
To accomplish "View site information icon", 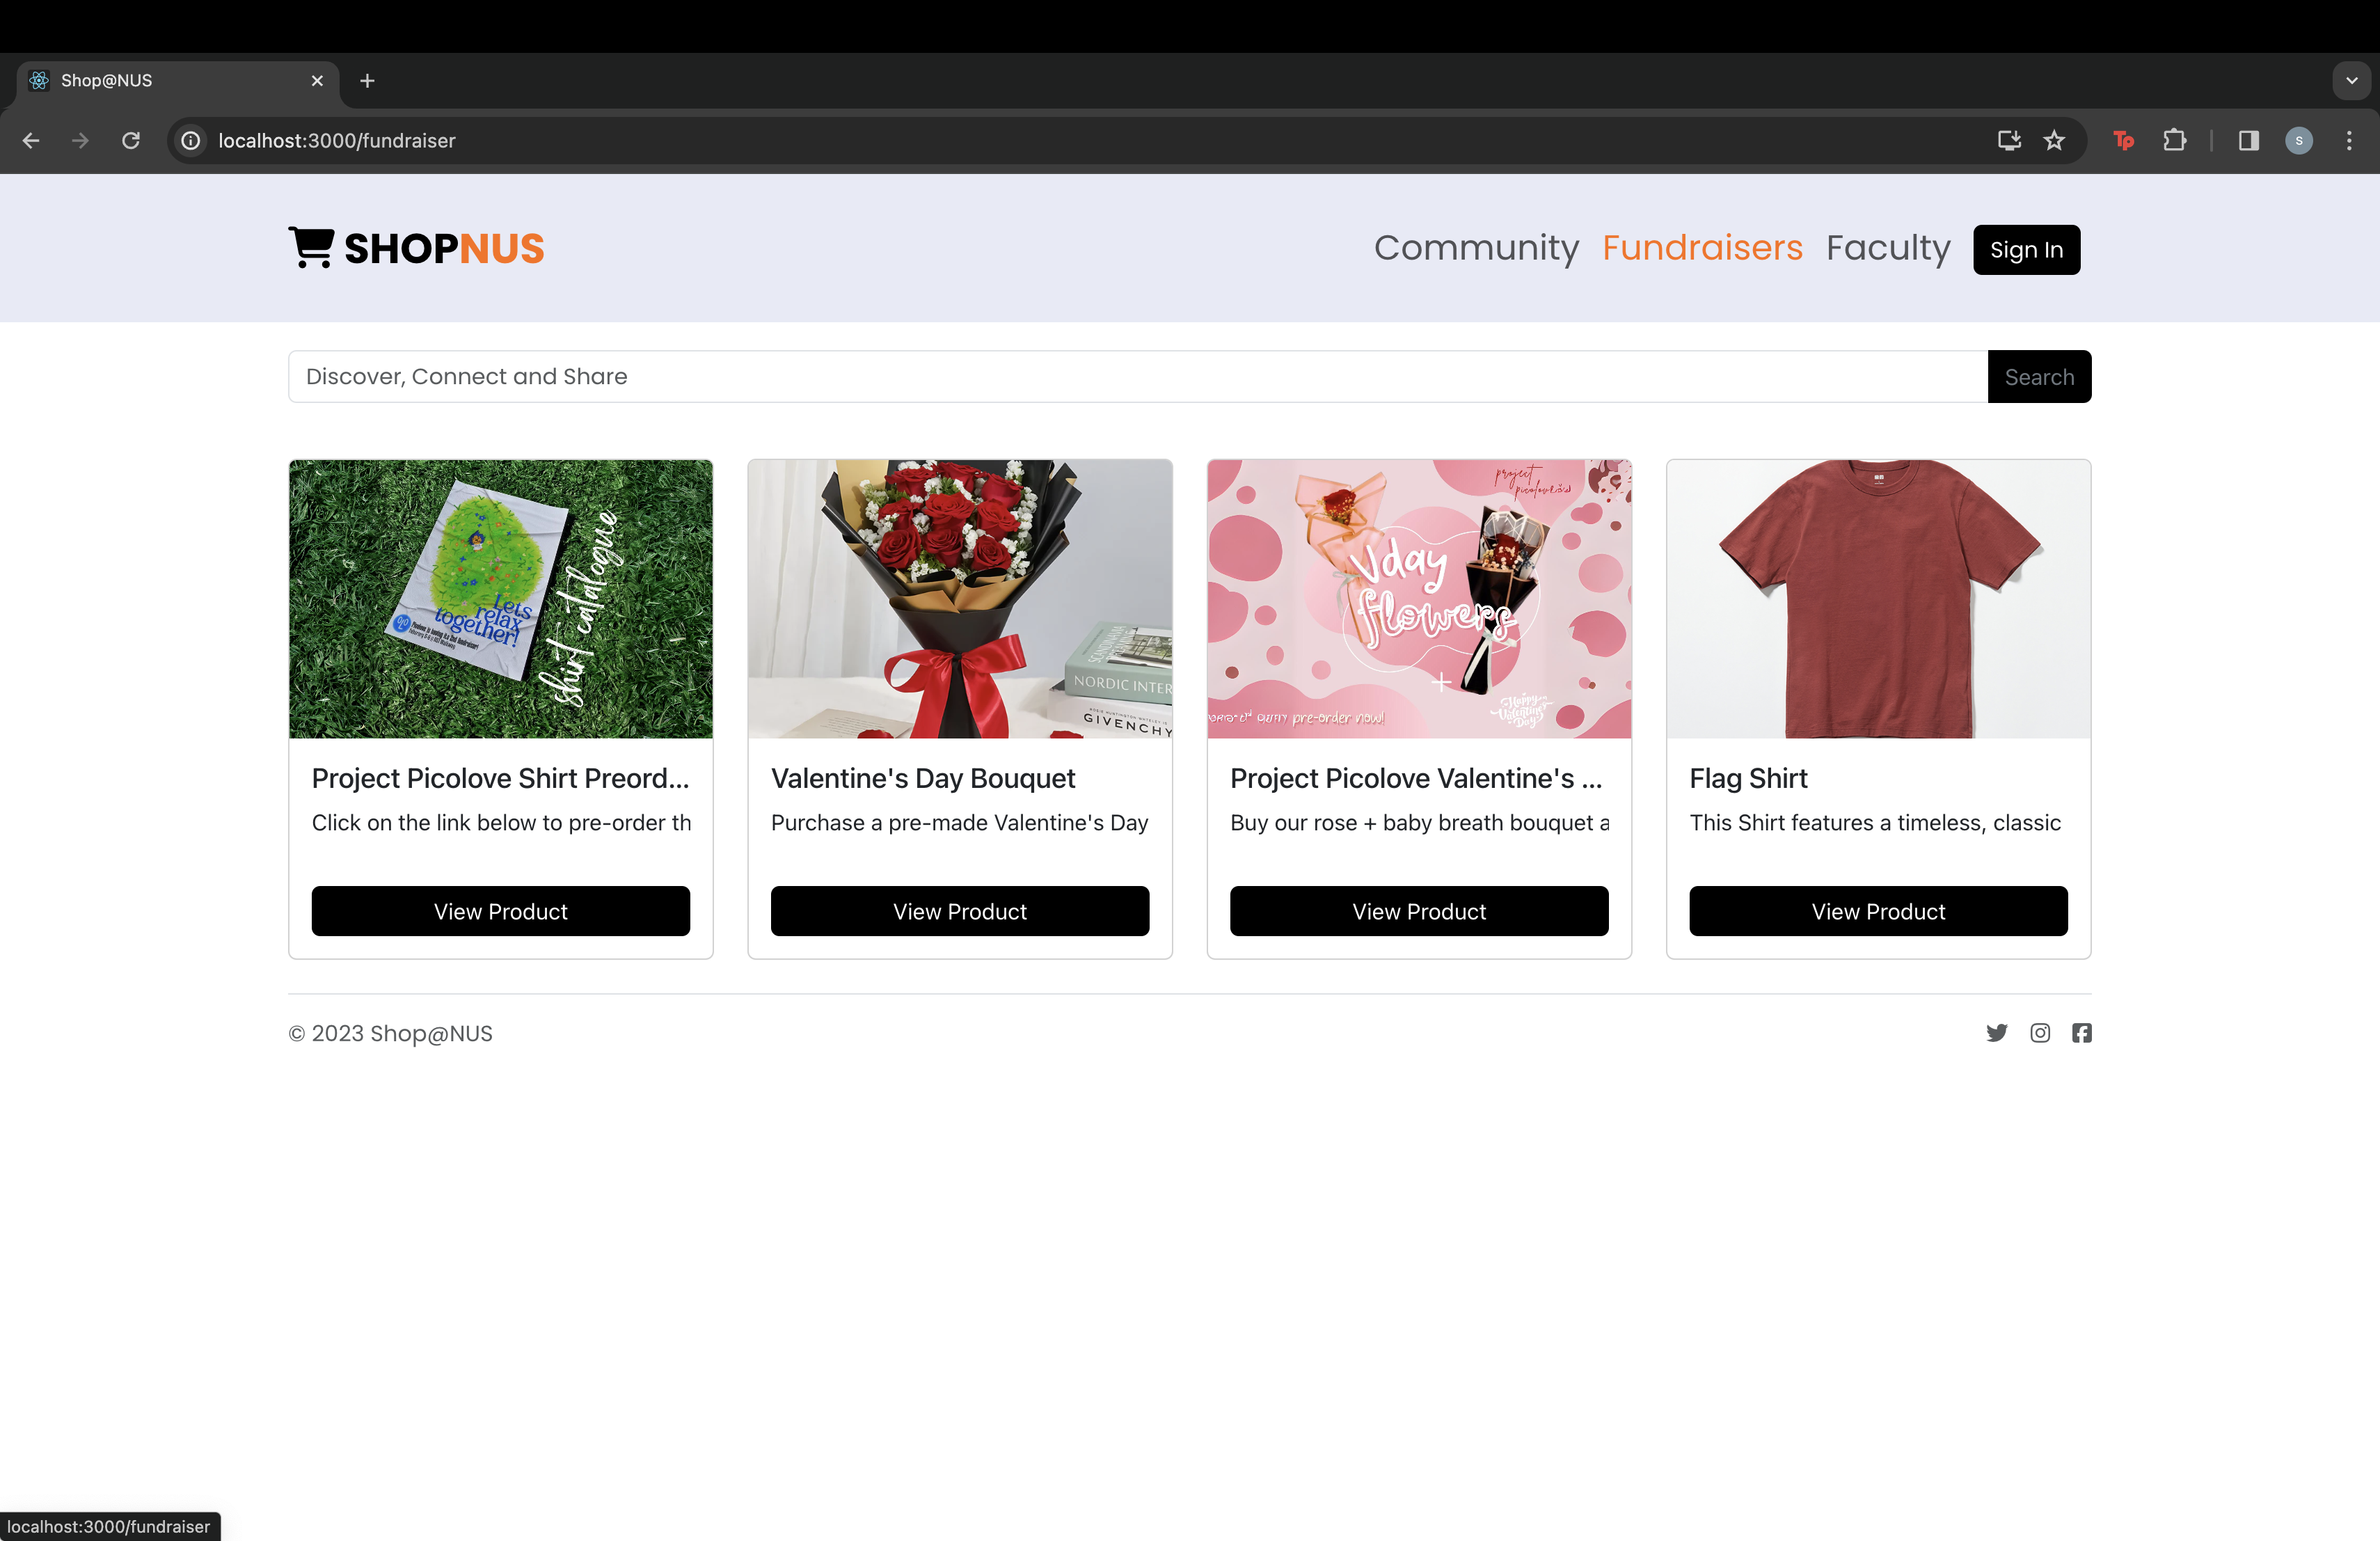I will (191, 141).
